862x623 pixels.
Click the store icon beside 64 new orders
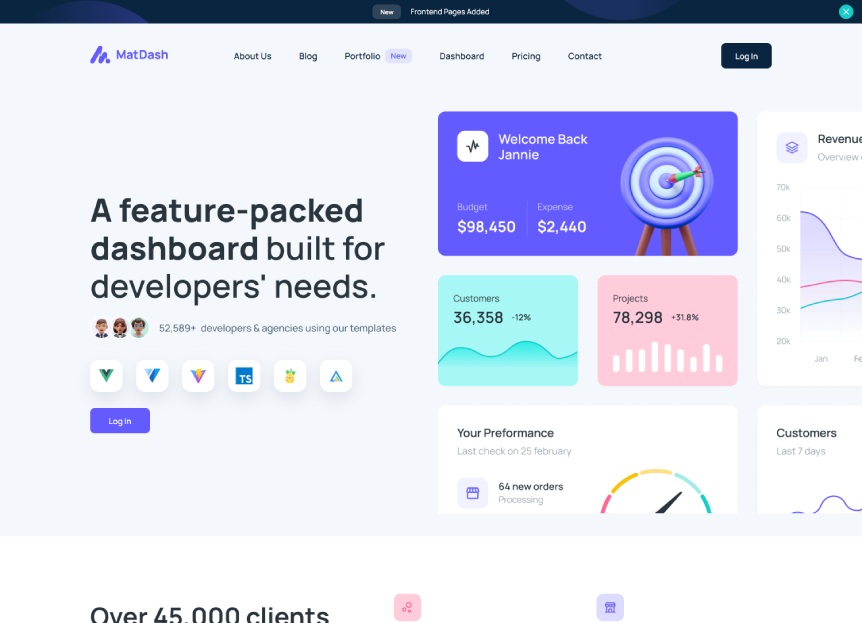click(473, 492)
